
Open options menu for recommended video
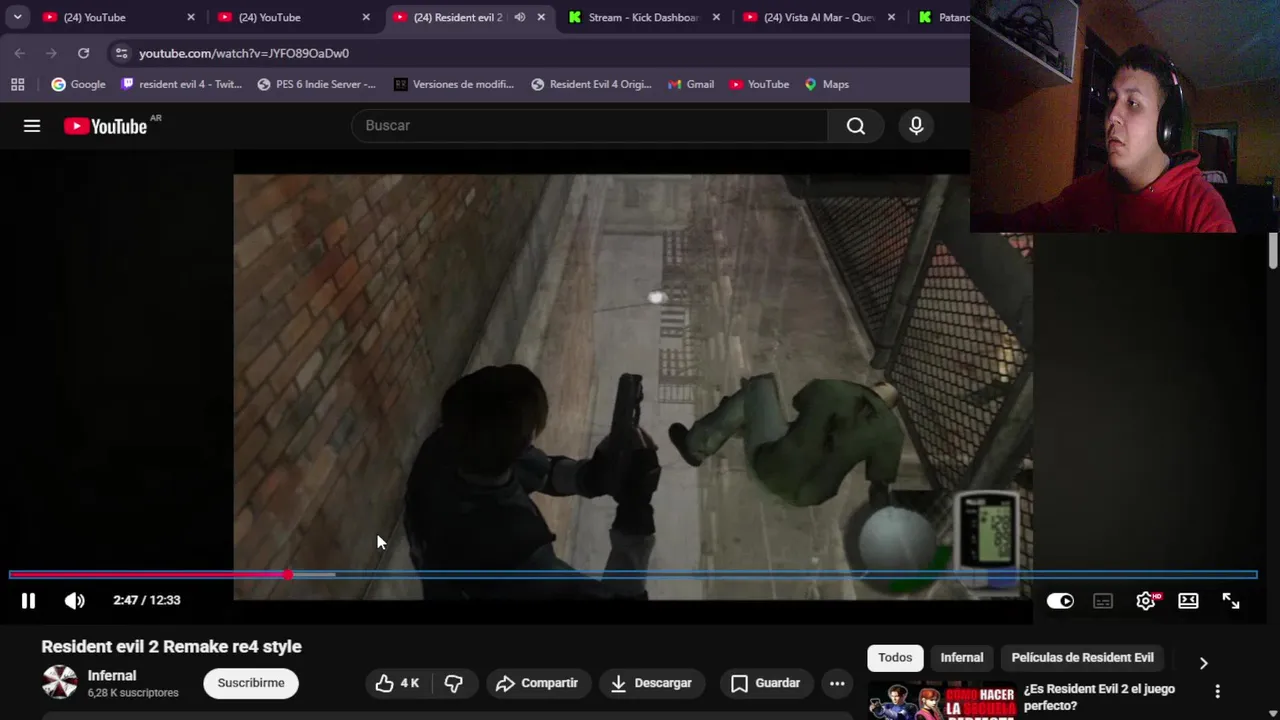coord(1217,691)
